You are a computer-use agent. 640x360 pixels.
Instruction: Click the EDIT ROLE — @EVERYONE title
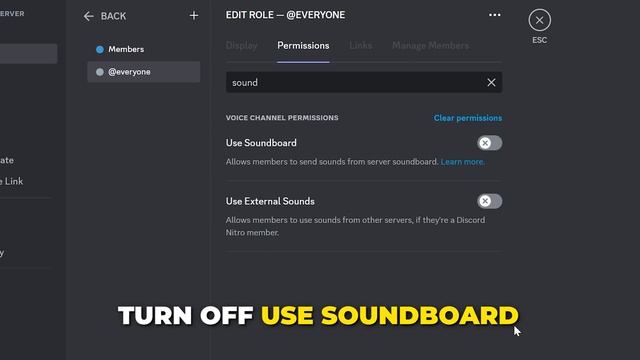click(x=285, y=15)
